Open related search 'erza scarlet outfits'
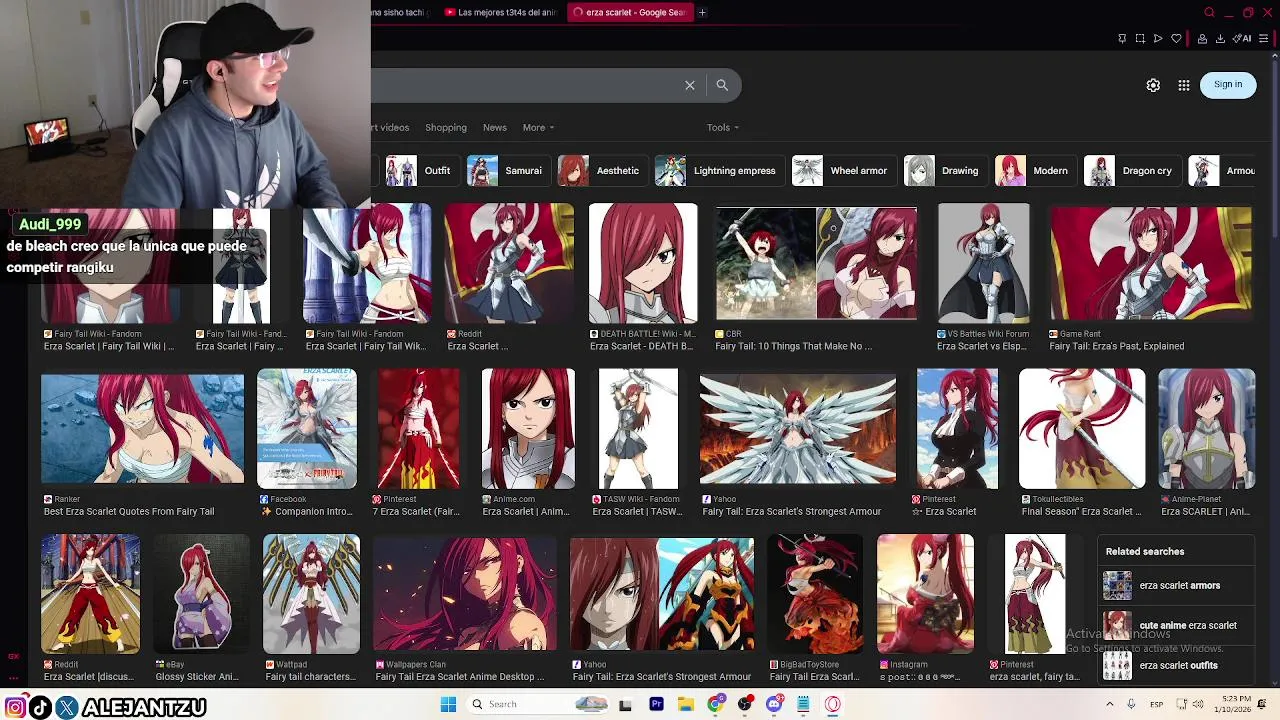1280x720 pixels. coord(1176,665)
